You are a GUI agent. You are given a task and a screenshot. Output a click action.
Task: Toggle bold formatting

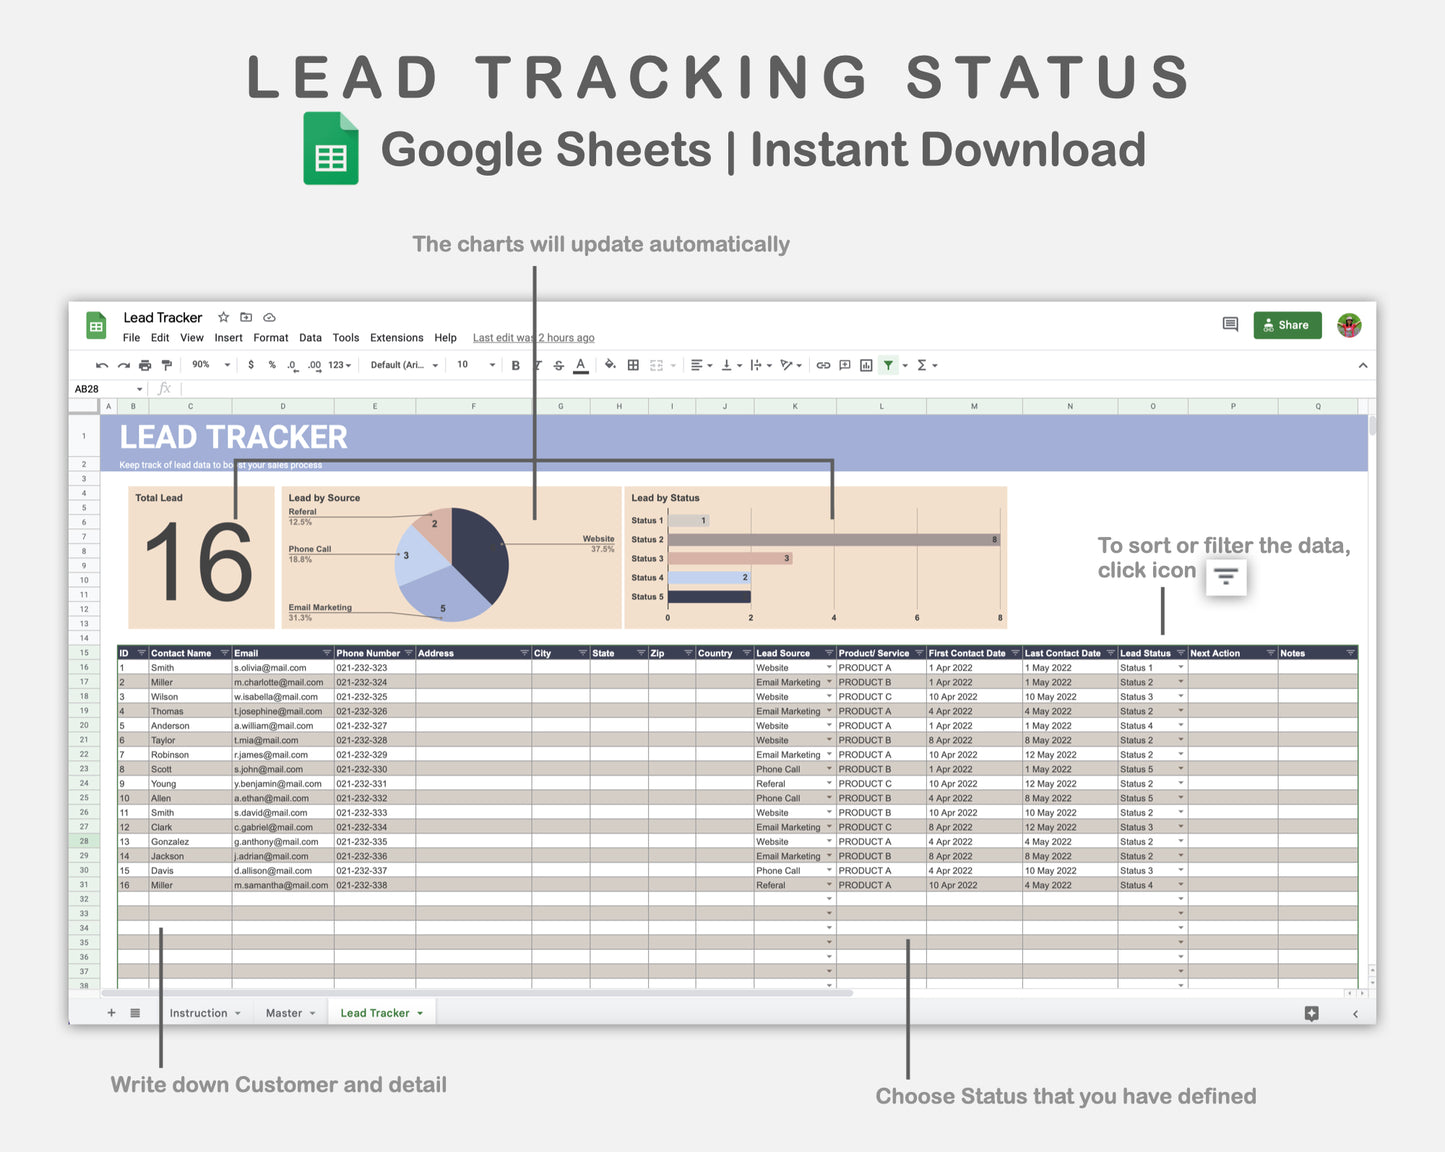click(515, 364)
